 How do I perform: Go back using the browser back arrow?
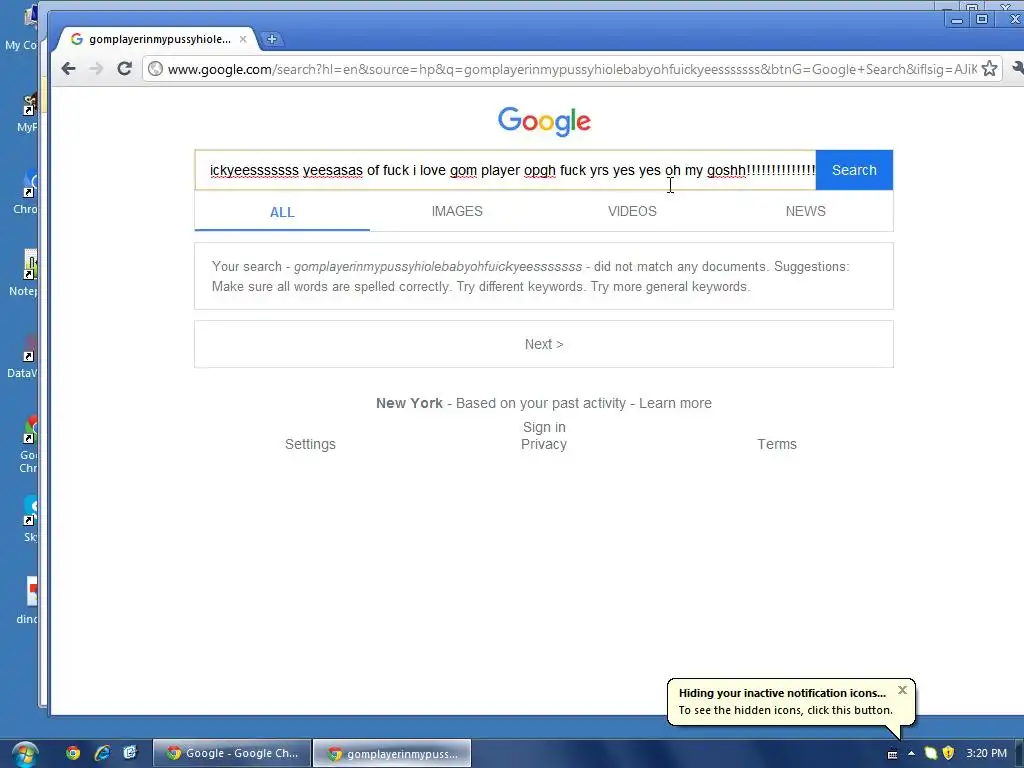click(69, 69)
